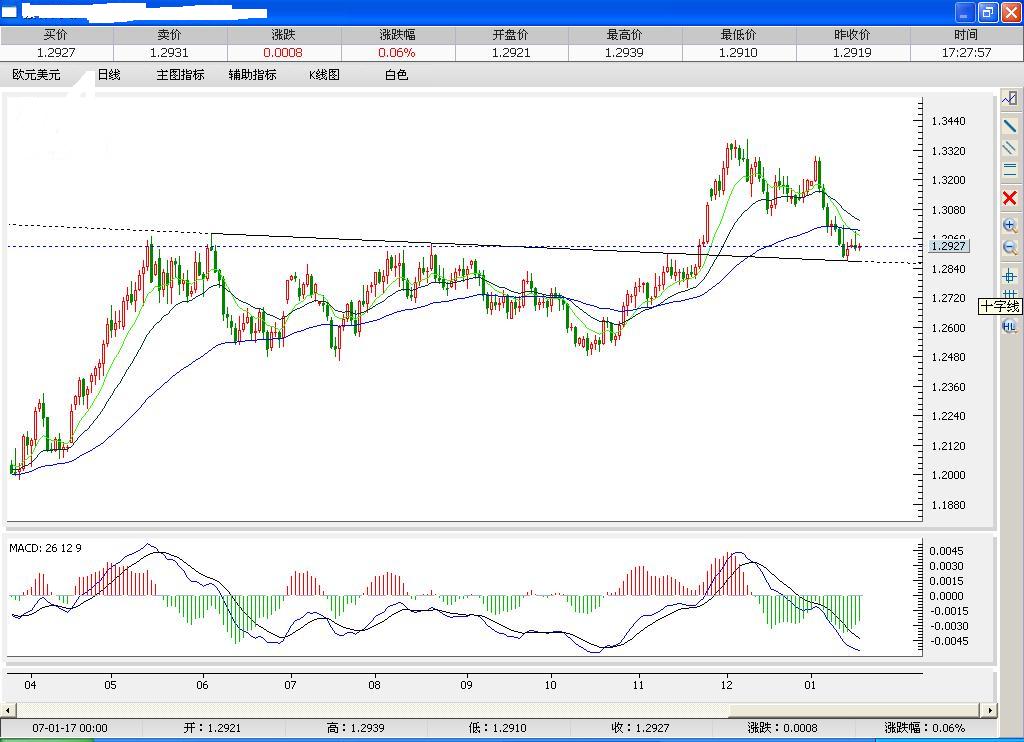Select the horizontal lines drawing tool

(1010, 170)
